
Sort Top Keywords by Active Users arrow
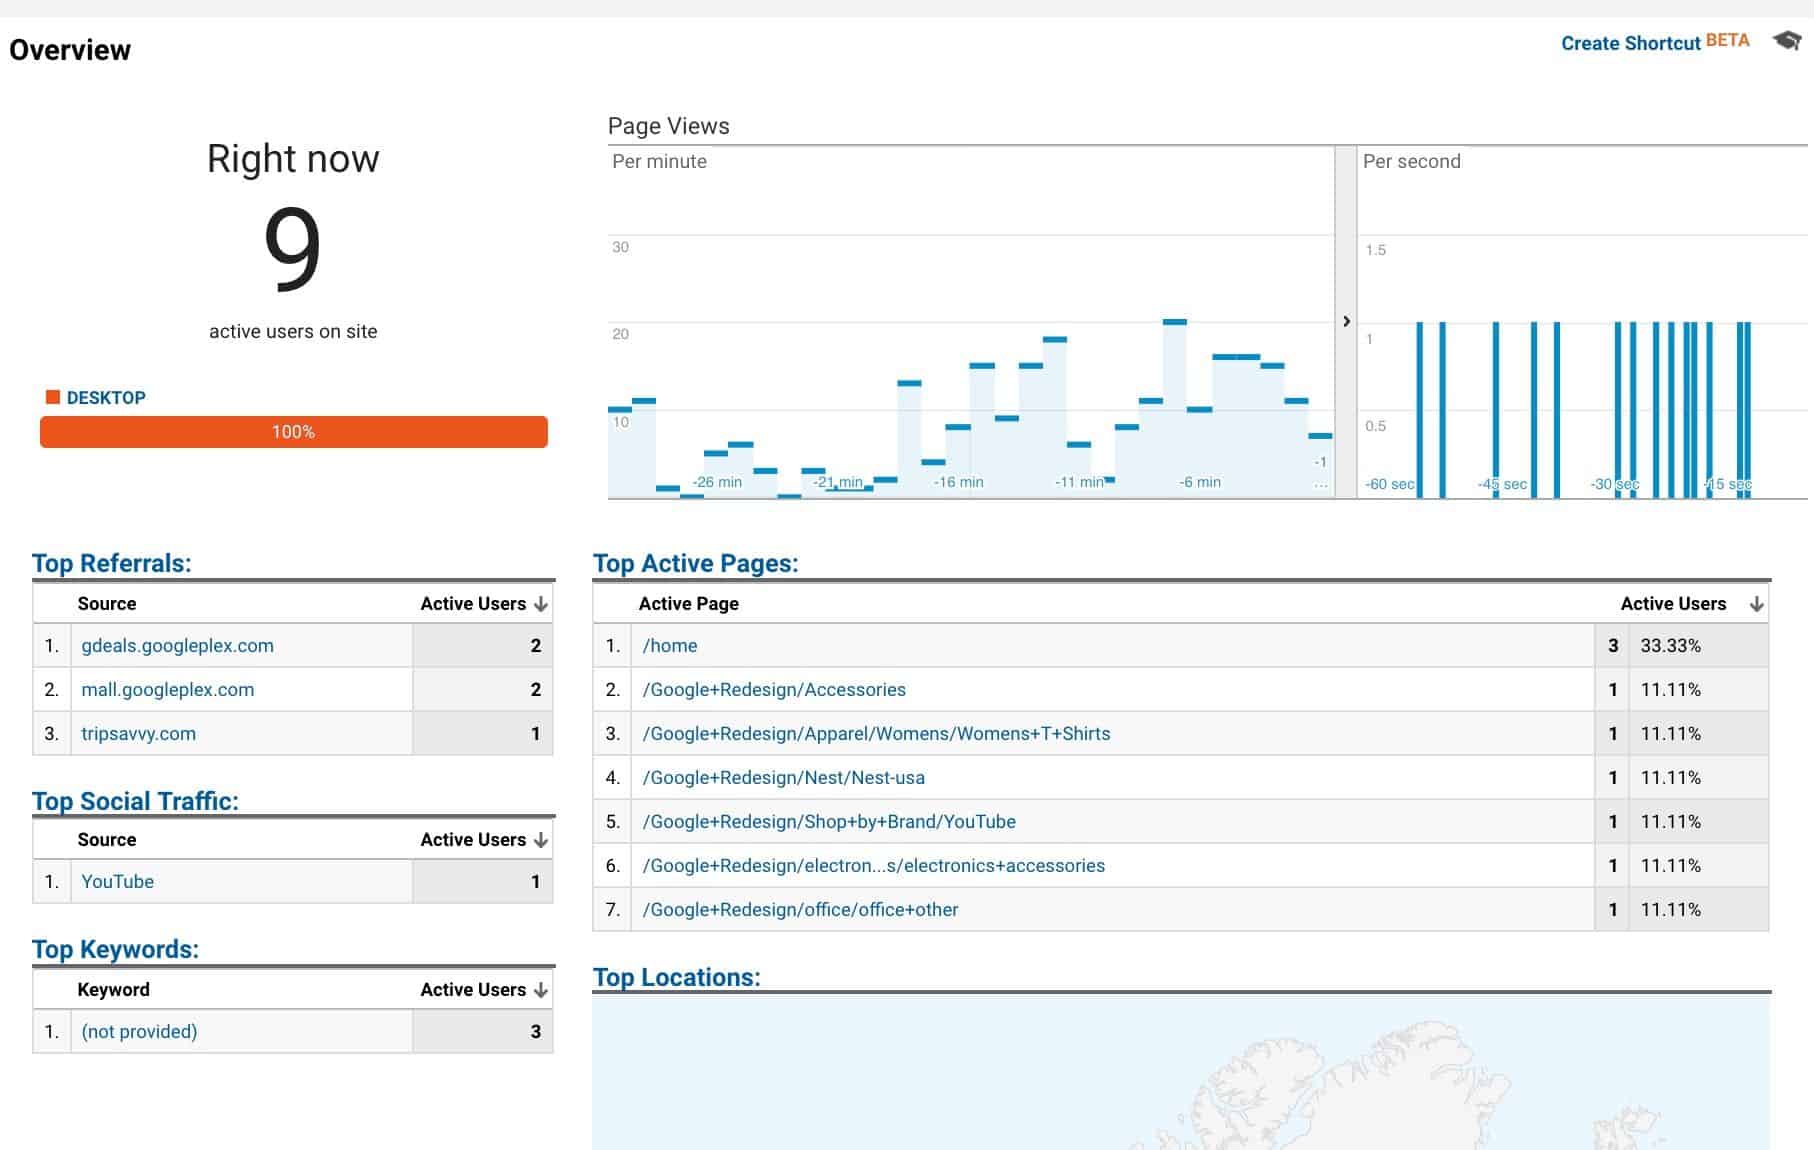pos(541,990)
